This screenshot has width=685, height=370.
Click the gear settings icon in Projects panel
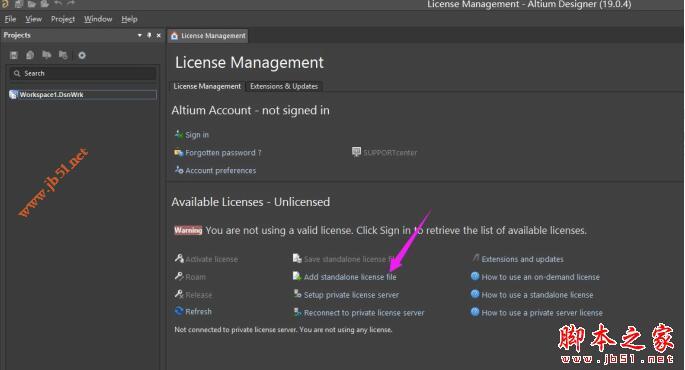point(82,55)
